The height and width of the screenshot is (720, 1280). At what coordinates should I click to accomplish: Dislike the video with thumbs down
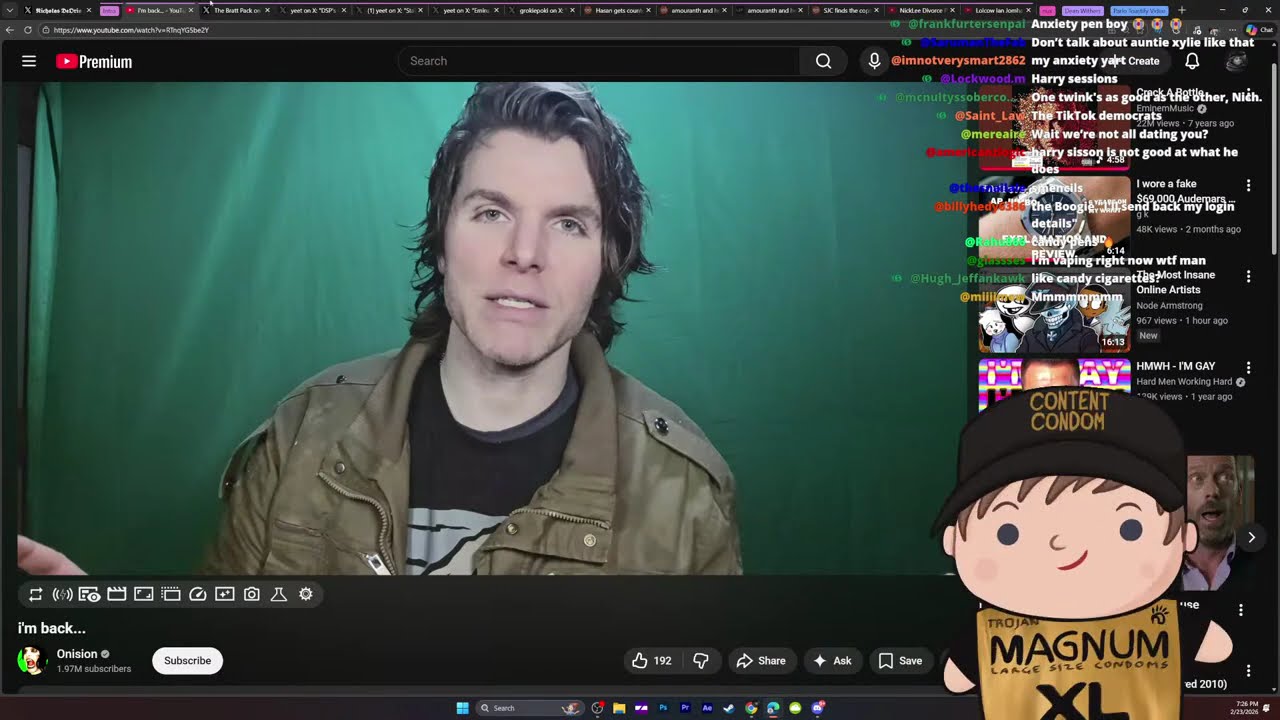pyautogui.click(x=701, y=661)
